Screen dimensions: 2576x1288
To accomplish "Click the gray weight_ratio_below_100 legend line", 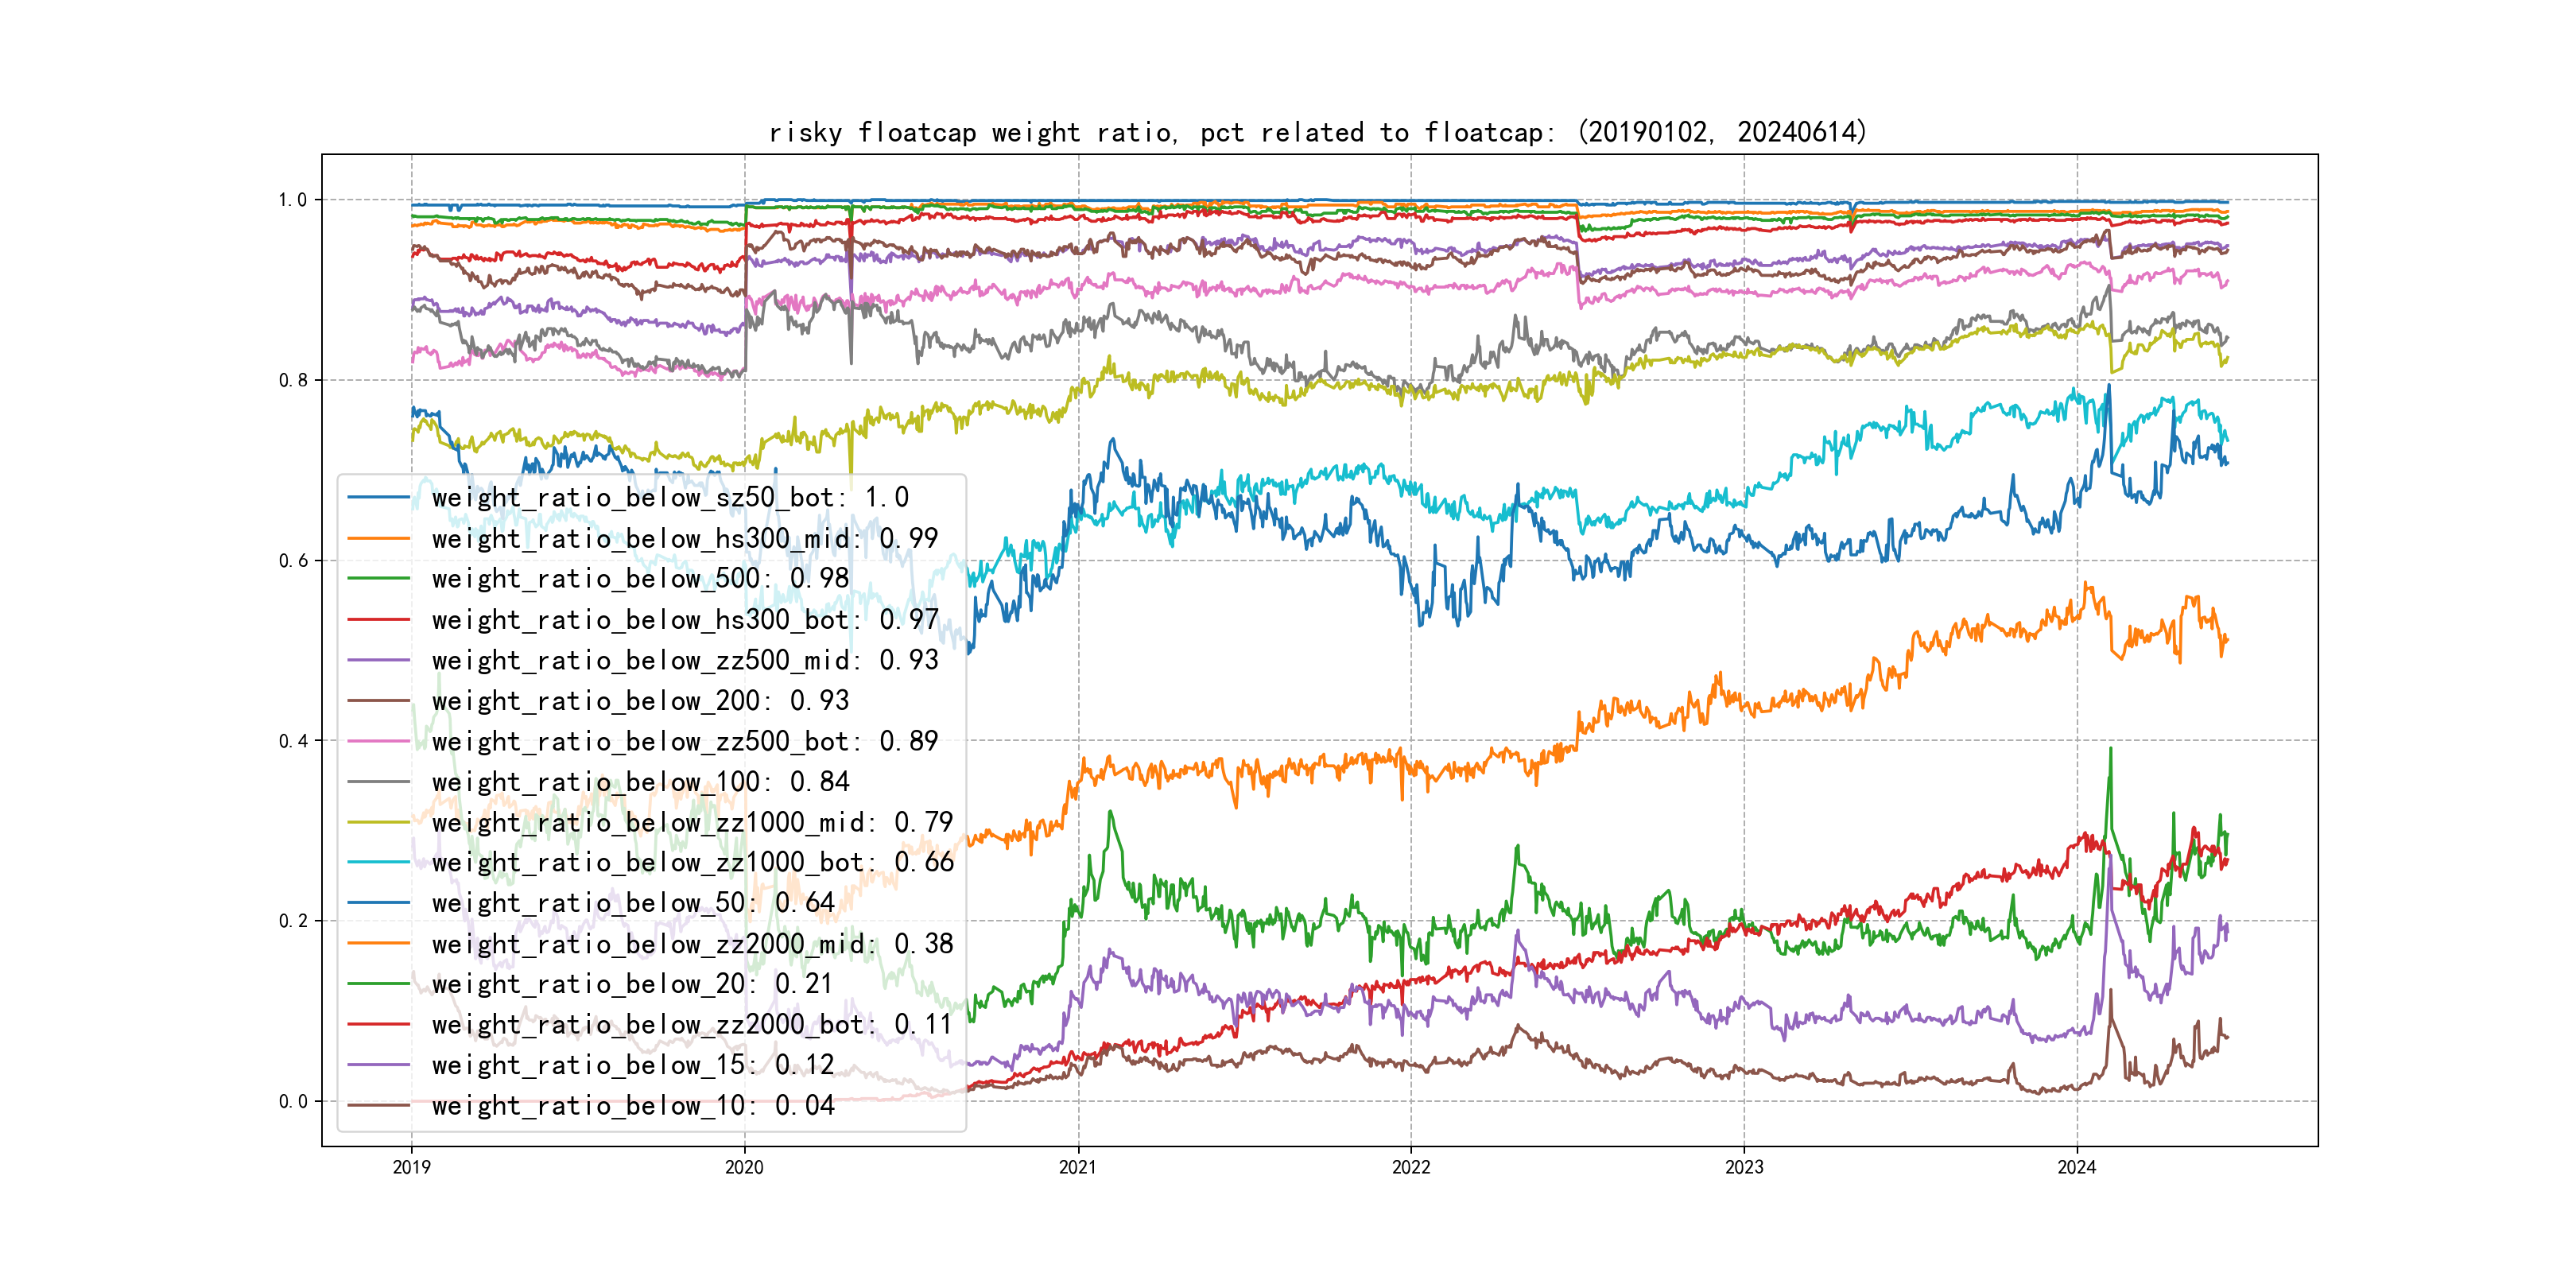I will [378, 782].
